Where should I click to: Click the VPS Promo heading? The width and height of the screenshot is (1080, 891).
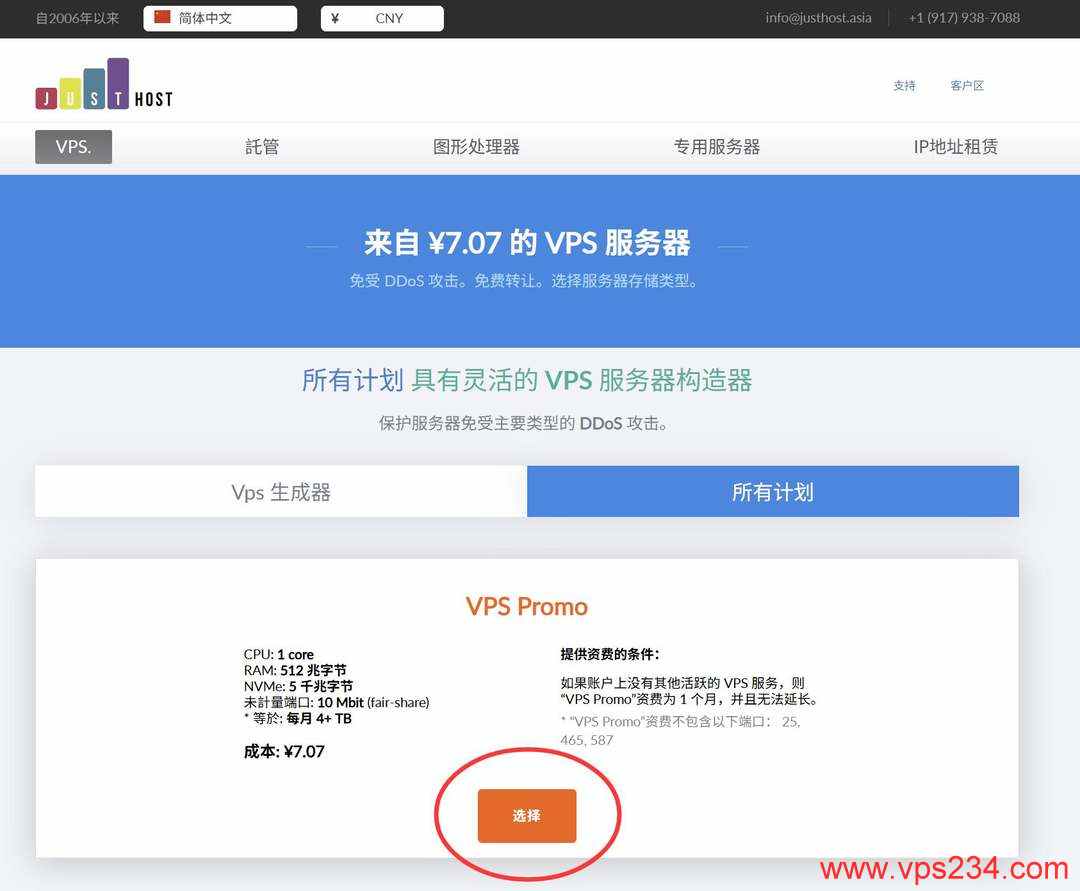(x=527, y=607)
